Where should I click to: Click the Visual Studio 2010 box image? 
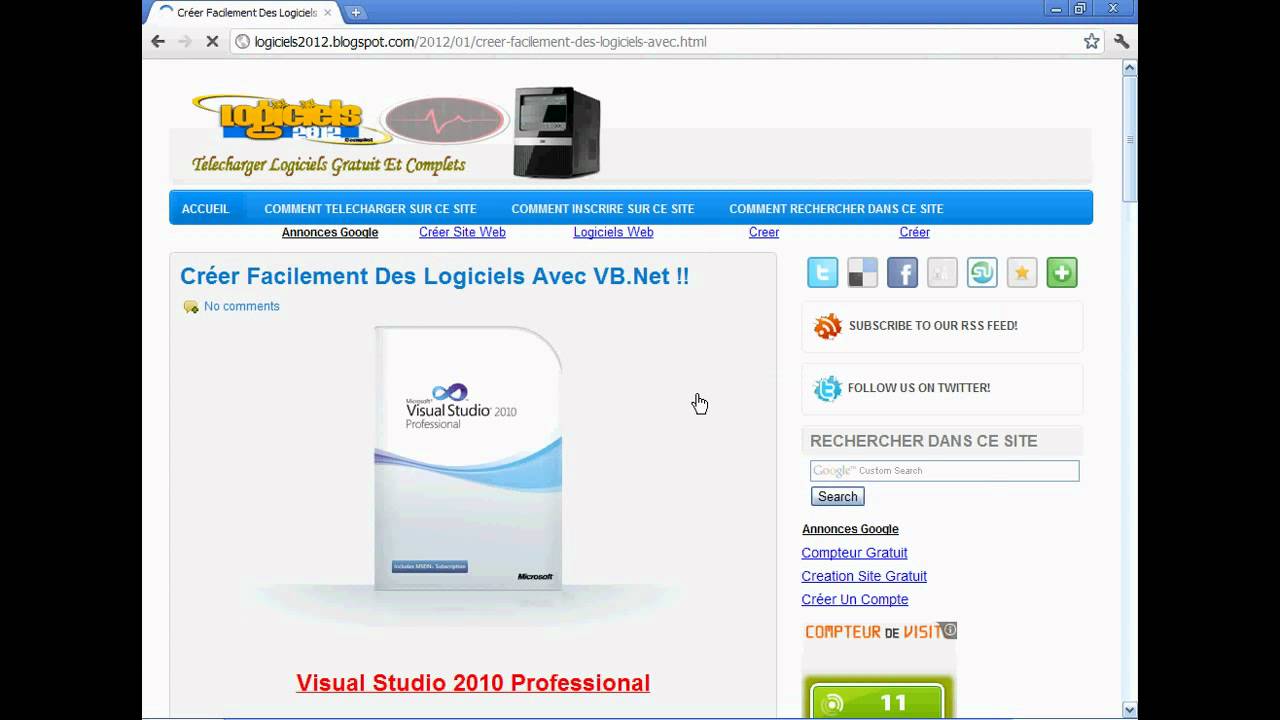coord(468,458)
